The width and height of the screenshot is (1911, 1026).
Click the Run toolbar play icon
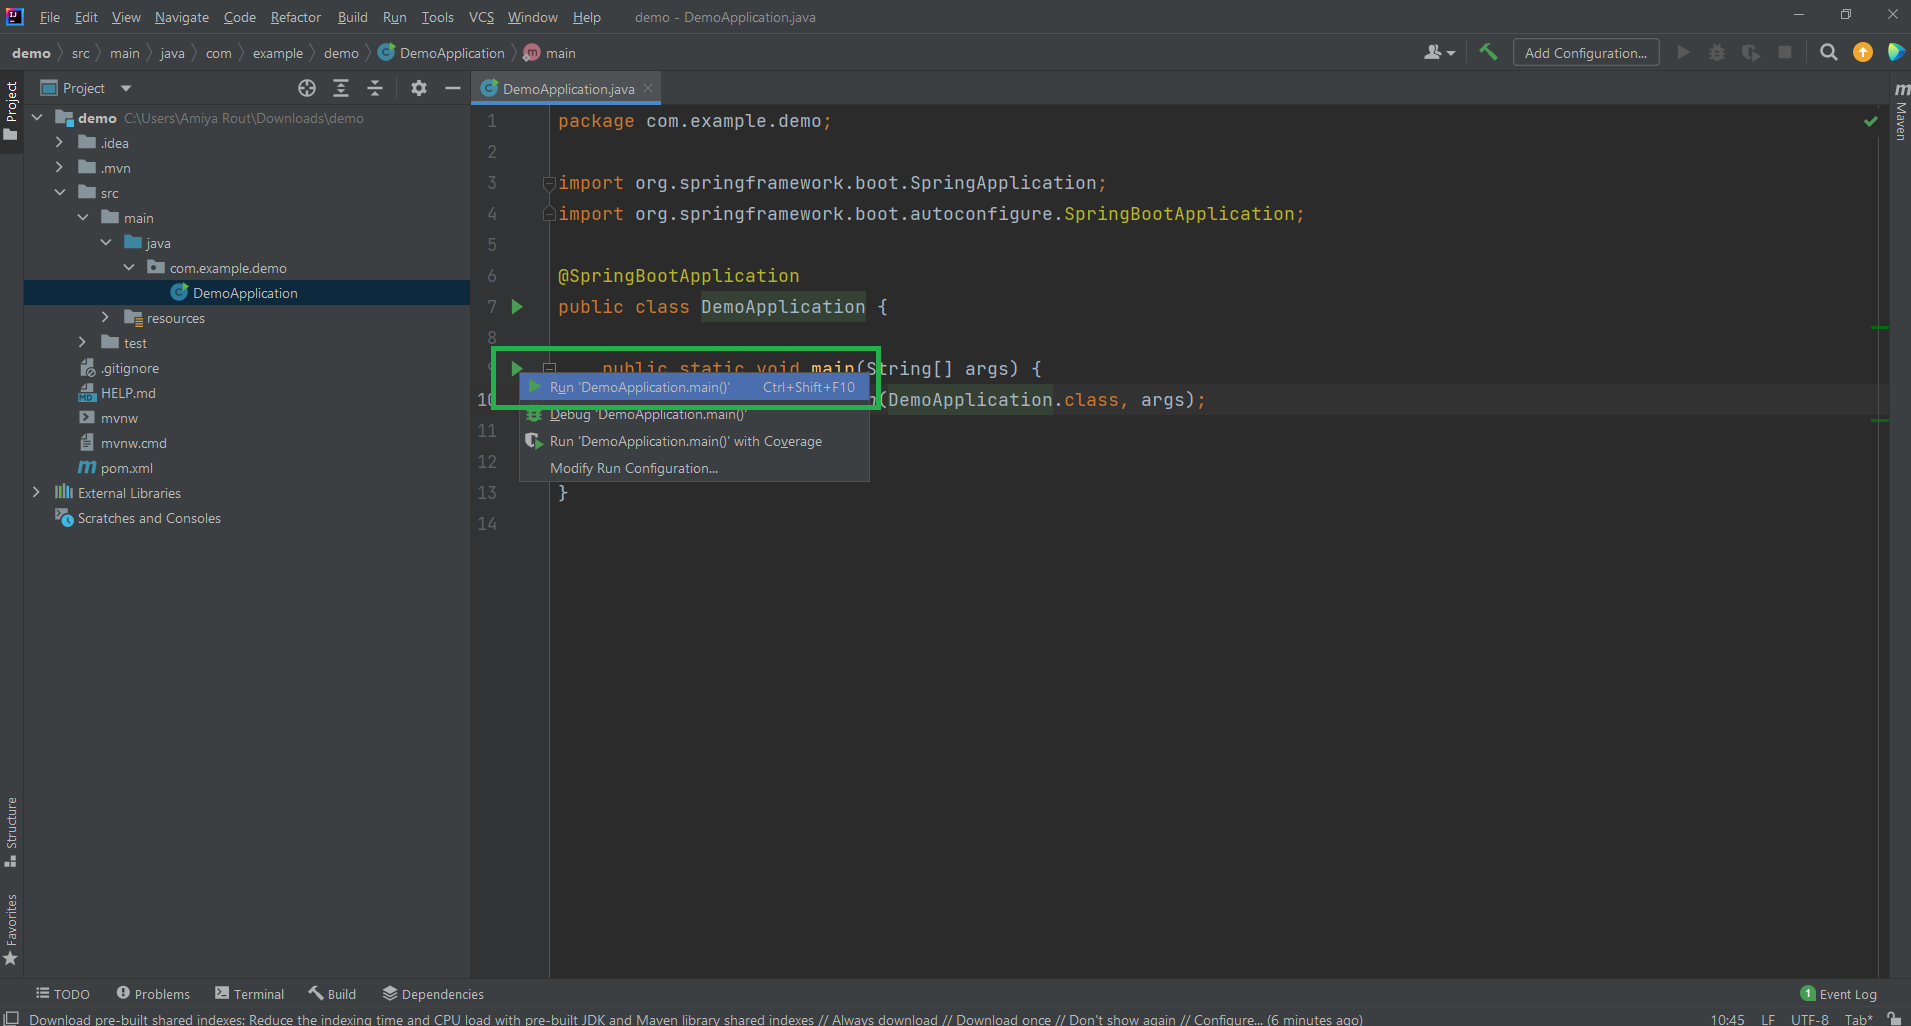(1683, 52)
